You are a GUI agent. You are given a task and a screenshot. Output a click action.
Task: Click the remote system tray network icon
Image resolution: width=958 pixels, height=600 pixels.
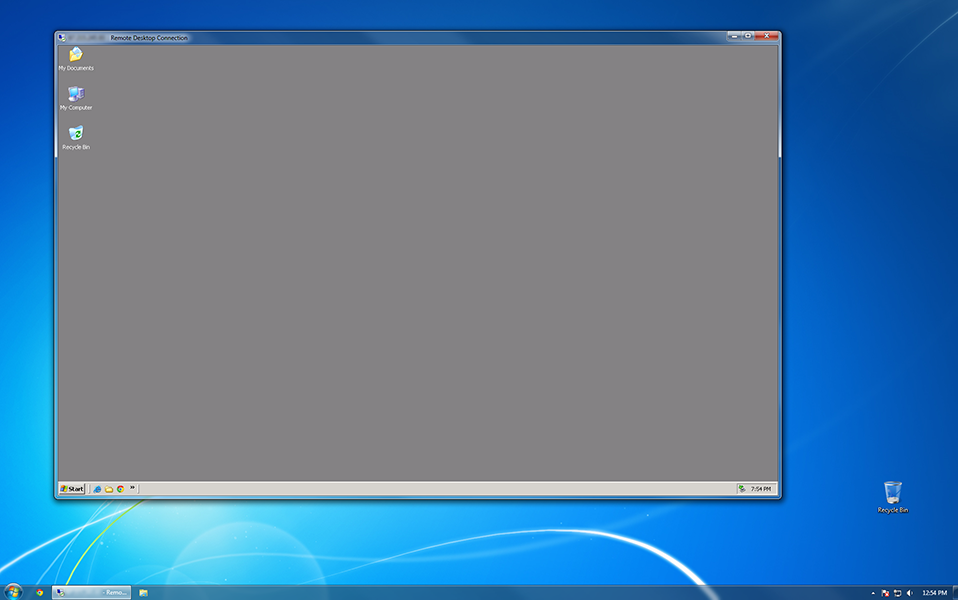(742, 489)
